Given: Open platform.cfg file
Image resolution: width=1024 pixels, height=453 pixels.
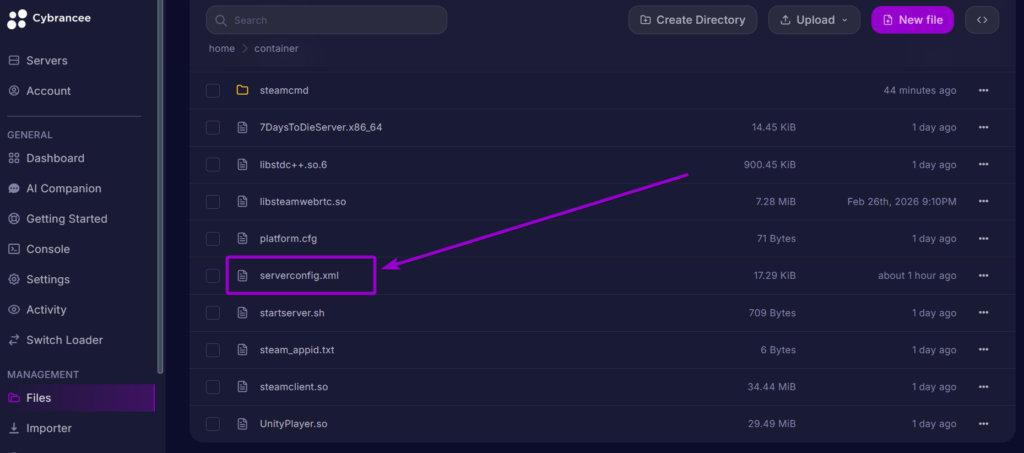Looking at the screenshot, I should point(288,239).
